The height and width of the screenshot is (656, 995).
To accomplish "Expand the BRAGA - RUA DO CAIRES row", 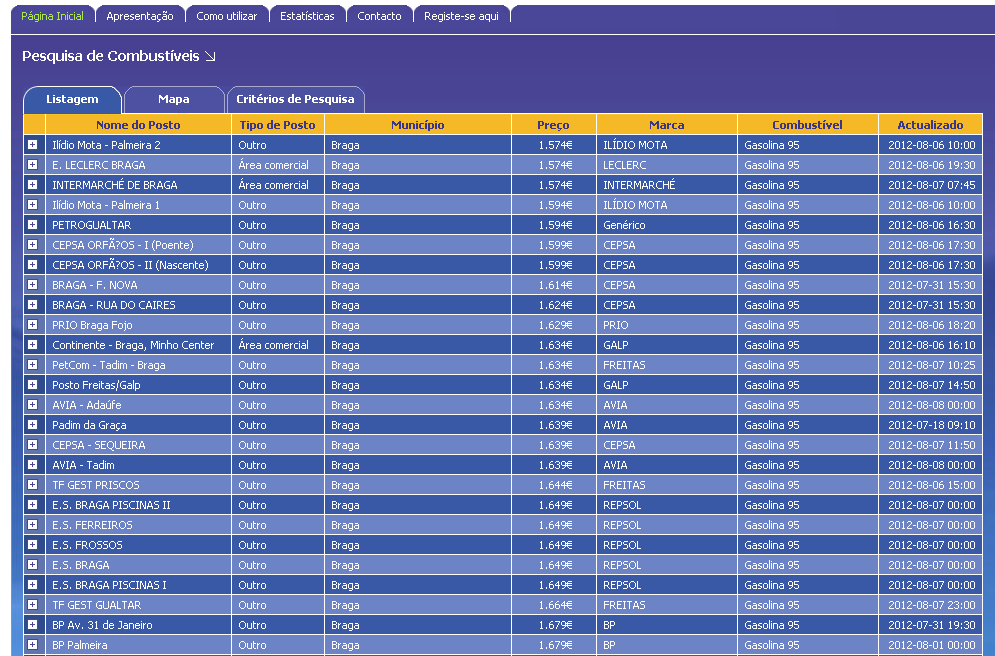I will 32,305.
